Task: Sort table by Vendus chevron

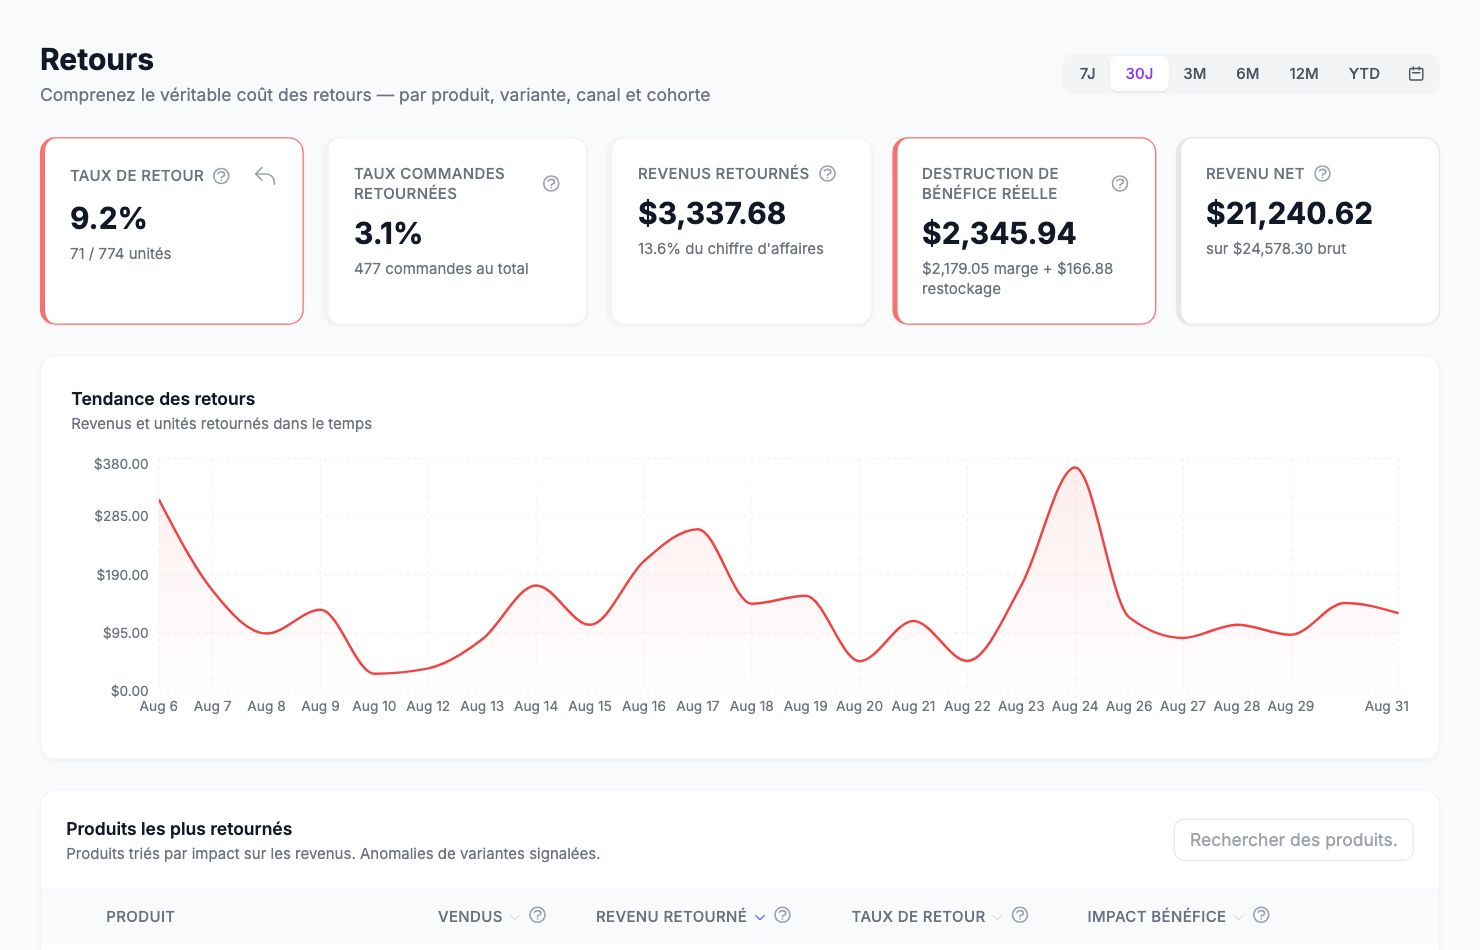Action: pos(514,917)
